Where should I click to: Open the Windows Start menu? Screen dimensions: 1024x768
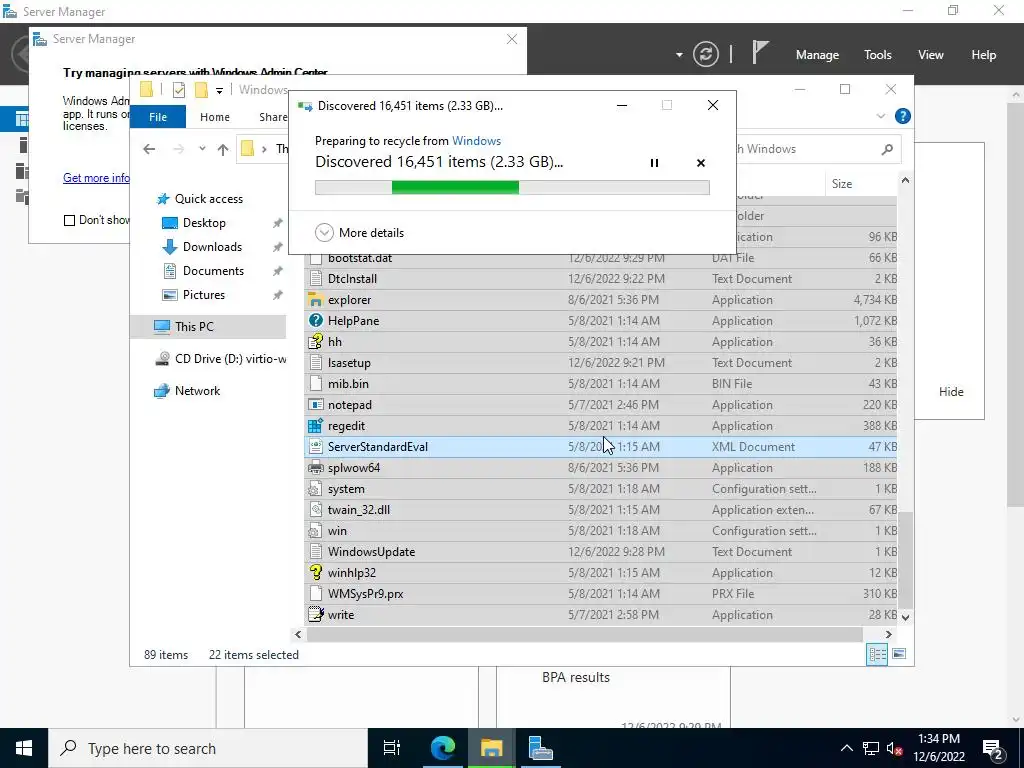click(x=24, y=748)
